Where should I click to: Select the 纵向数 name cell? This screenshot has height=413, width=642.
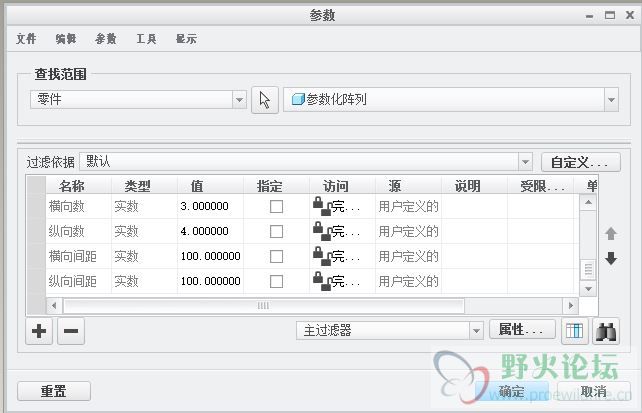79,231
